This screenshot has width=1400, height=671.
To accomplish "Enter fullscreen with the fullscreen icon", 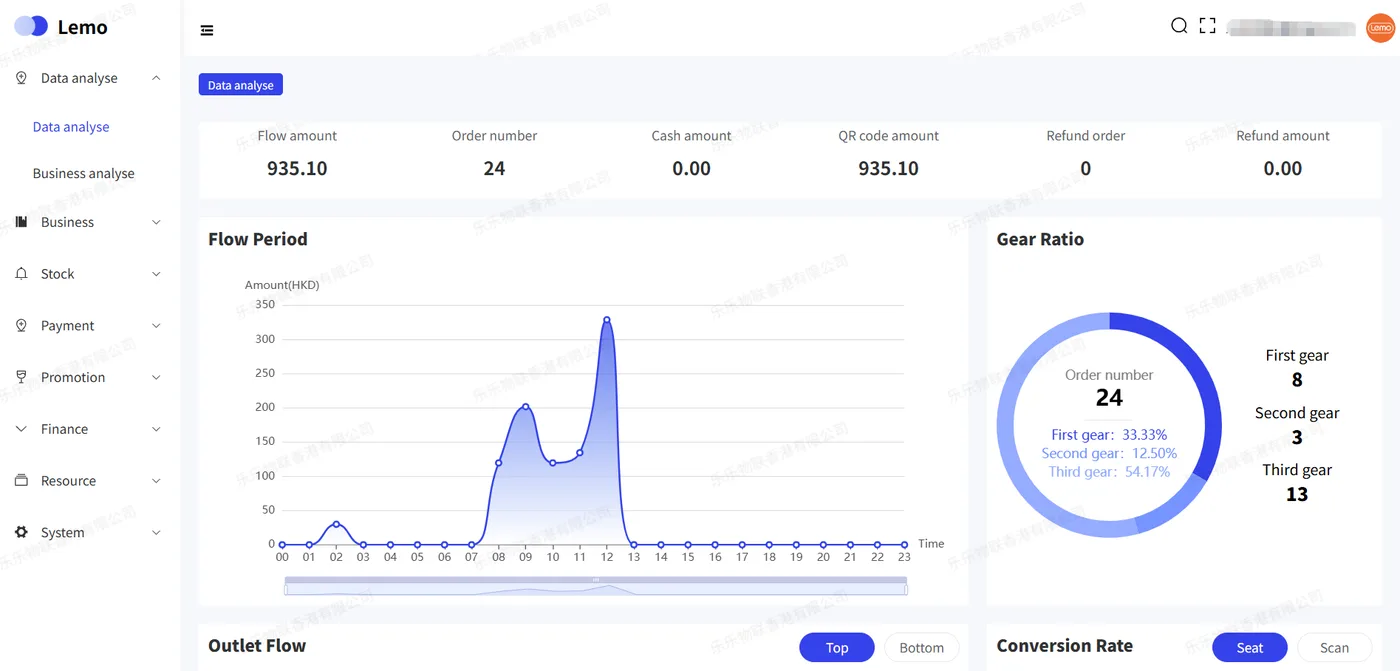I will click(x=1207, y=26).
